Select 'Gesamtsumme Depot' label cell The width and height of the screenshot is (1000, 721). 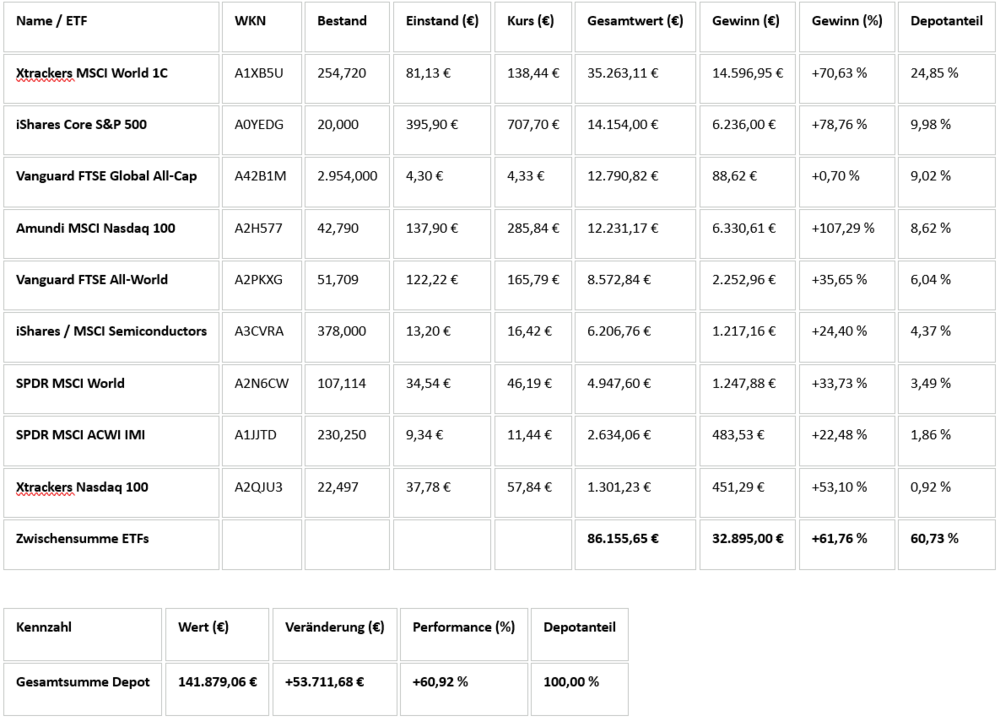click(82, 689)
